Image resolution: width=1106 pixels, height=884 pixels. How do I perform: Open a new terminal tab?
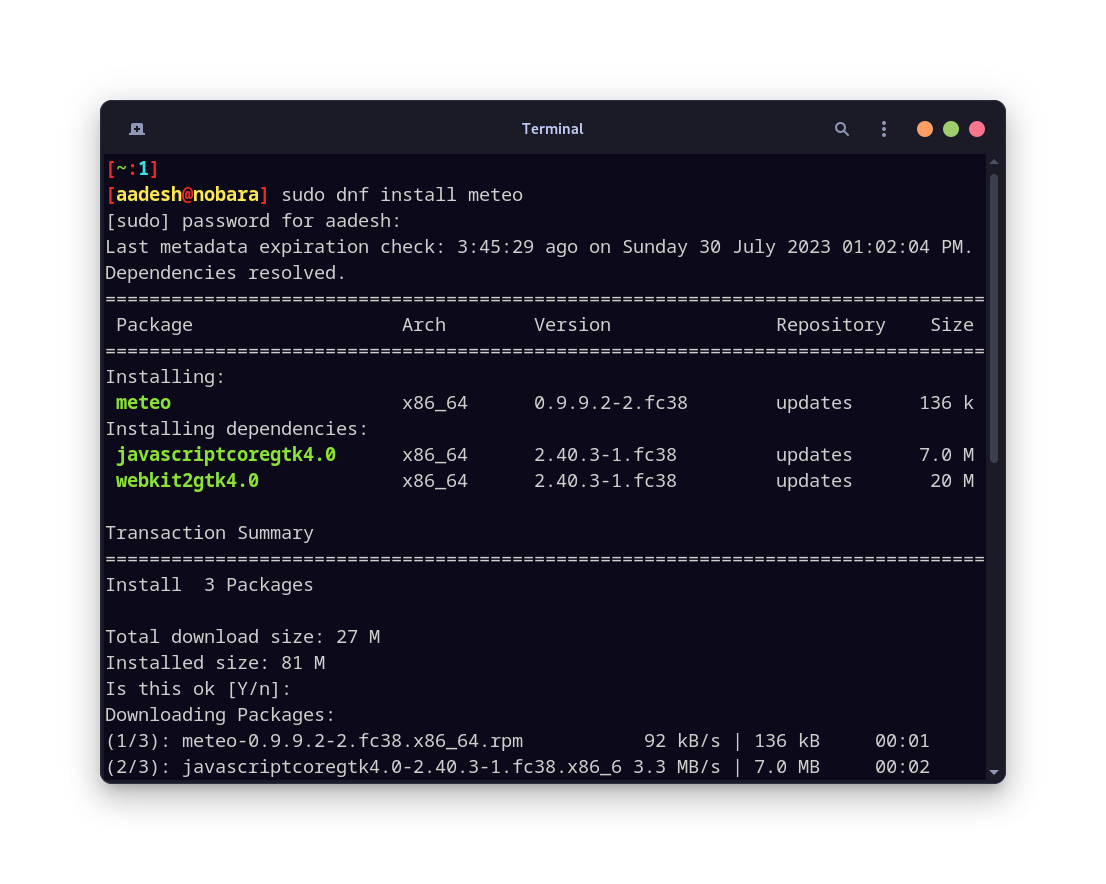click(136, 129)
